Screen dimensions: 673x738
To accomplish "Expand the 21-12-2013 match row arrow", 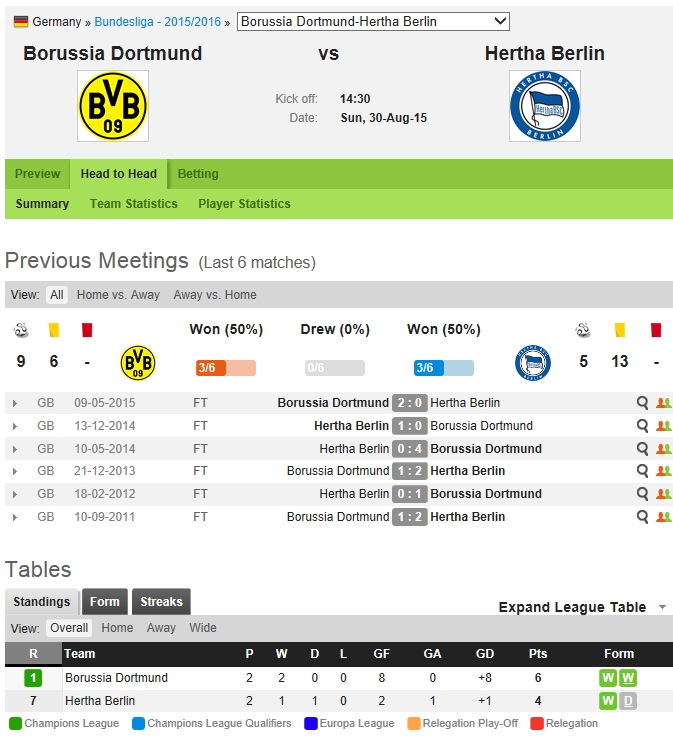I will [15, 471].
